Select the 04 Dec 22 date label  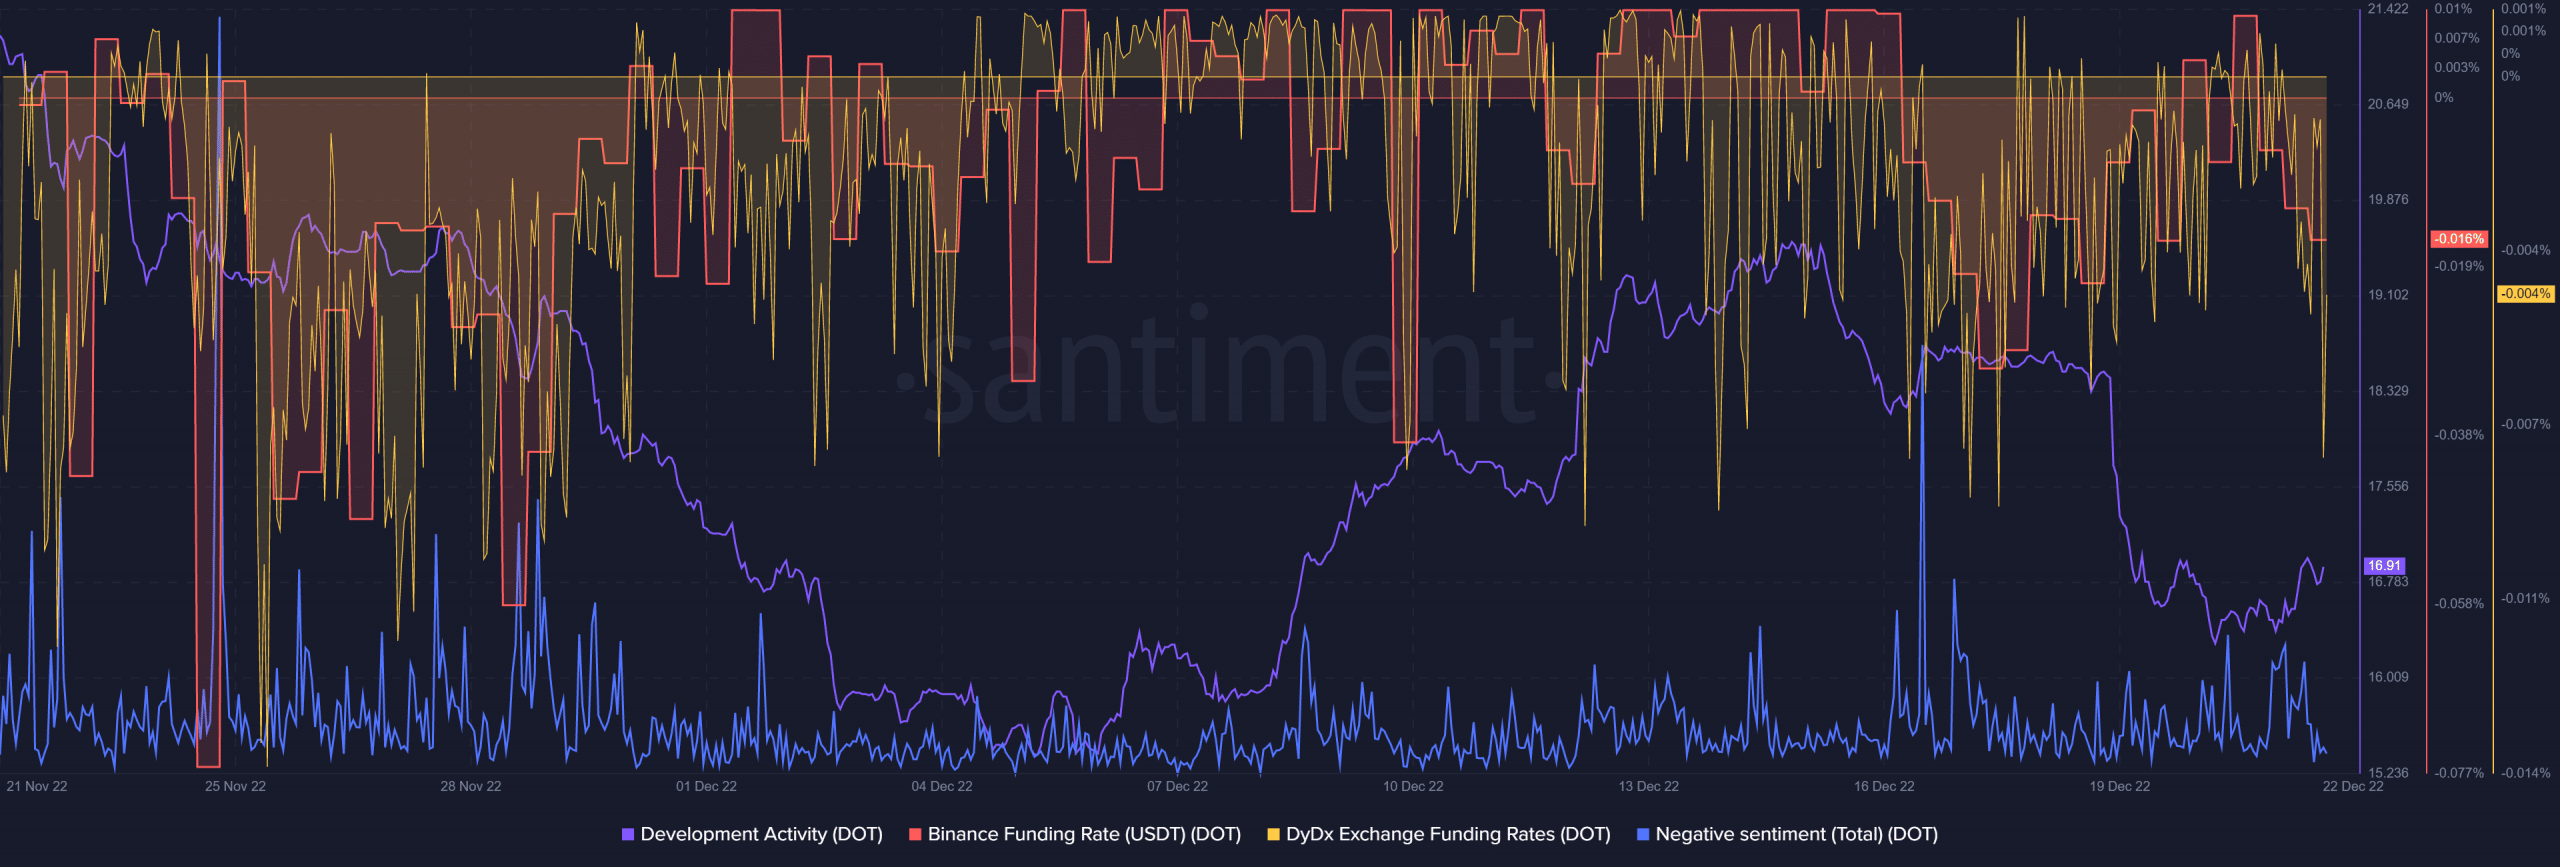coord(942,786)
